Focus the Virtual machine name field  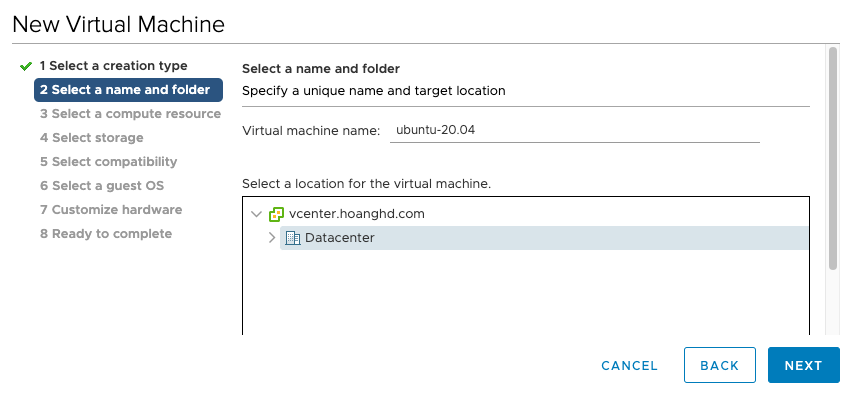(x=574, y=130)
